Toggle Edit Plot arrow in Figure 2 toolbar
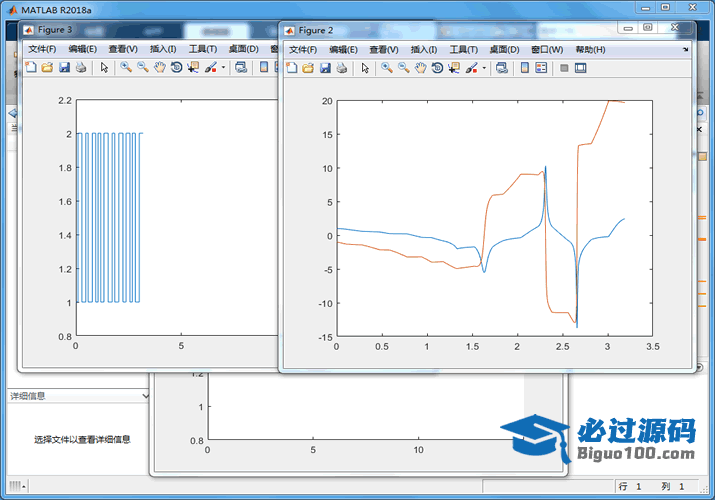This screenshot has width=715, height=500. (x=365, y=68)
